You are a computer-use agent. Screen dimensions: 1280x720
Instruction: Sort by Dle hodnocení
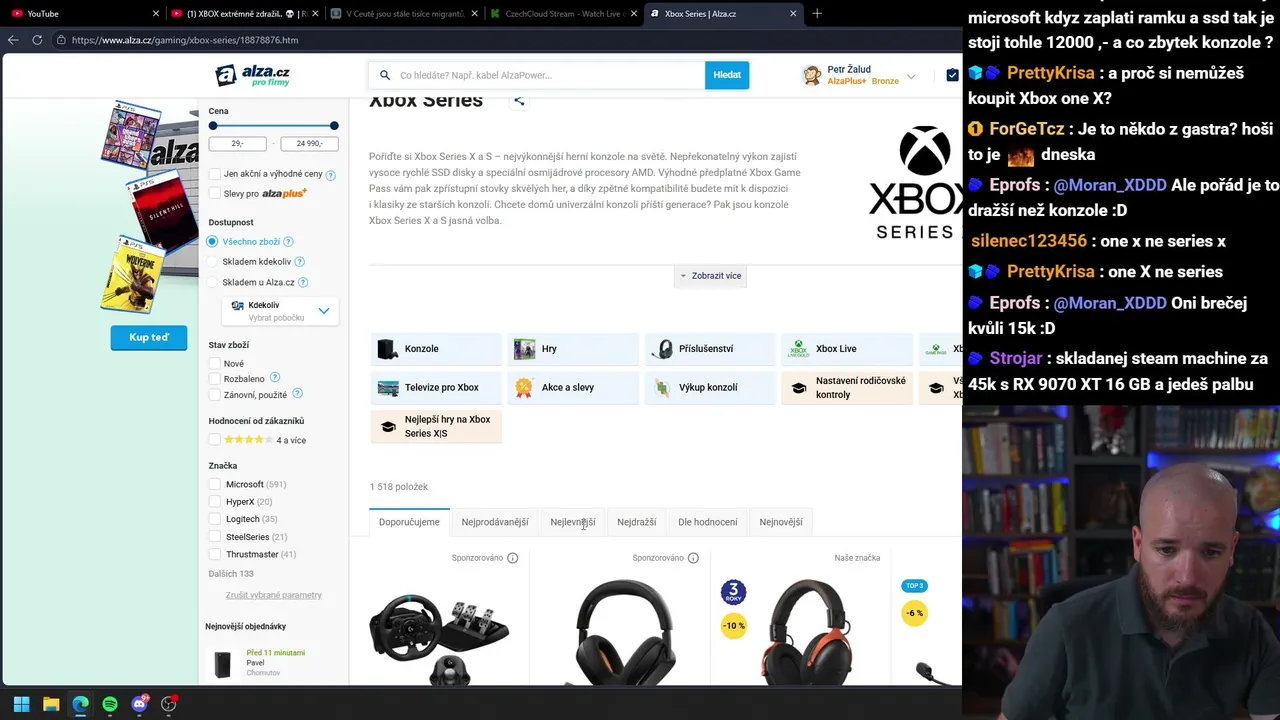pyautogui.click(x=708, y=522)
